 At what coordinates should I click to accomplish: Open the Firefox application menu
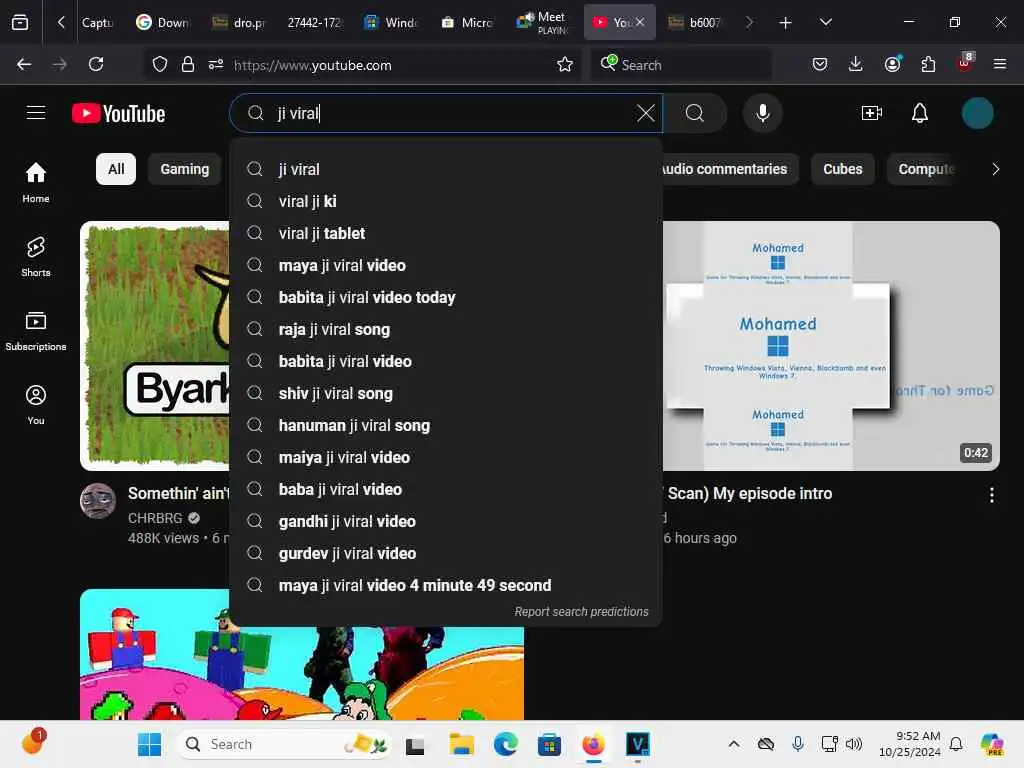tap(1000, 64)
